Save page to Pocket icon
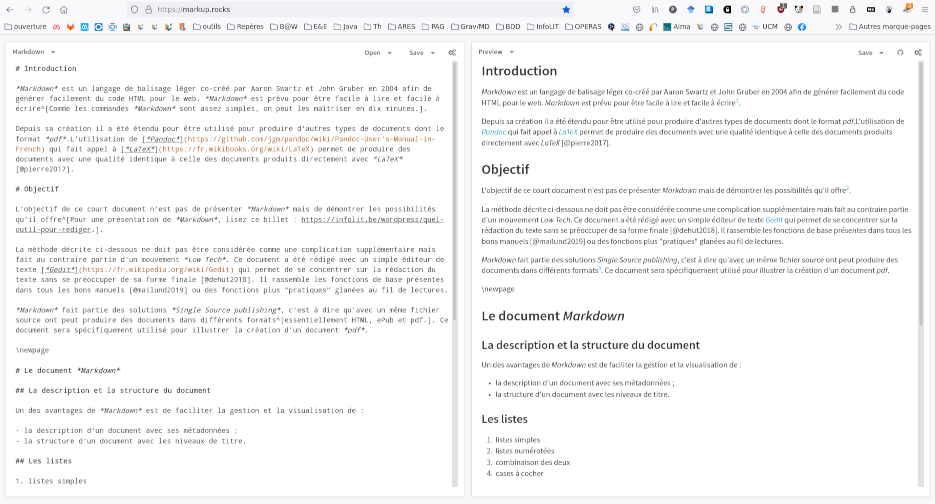Screen dimensions: 935x504 click(636, 10)
